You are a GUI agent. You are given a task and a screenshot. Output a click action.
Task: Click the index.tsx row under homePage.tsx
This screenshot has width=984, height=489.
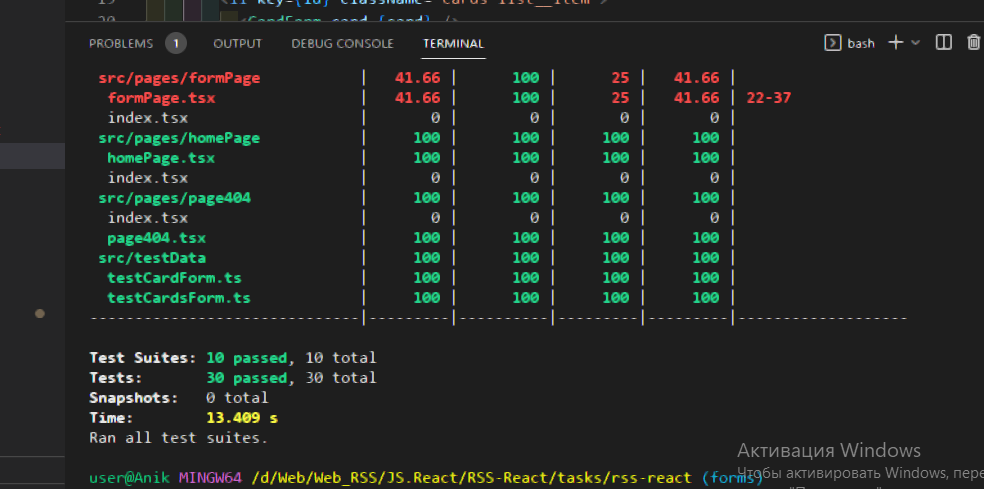[x=147, y=178]
